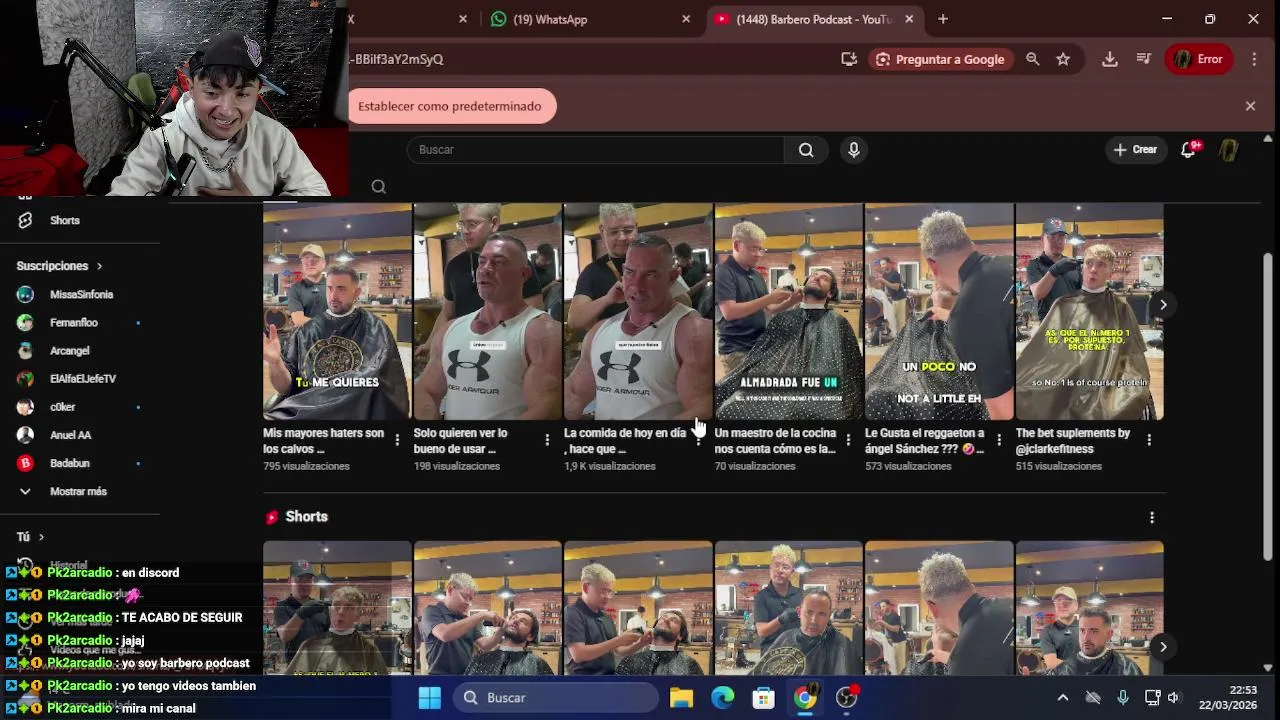This screenshot has width=1280, height=720.
Task: Click Windows taskbar Buscar search box
Action: tap(557, 698)
